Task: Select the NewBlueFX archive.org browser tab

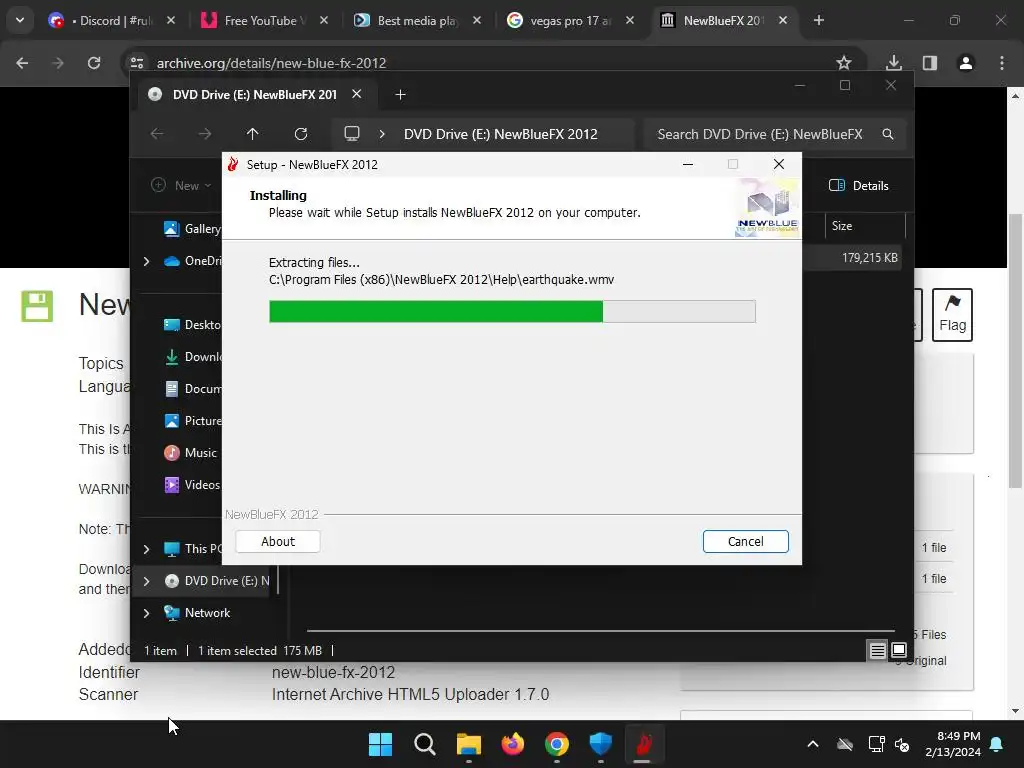Action: tap(722, 21)
